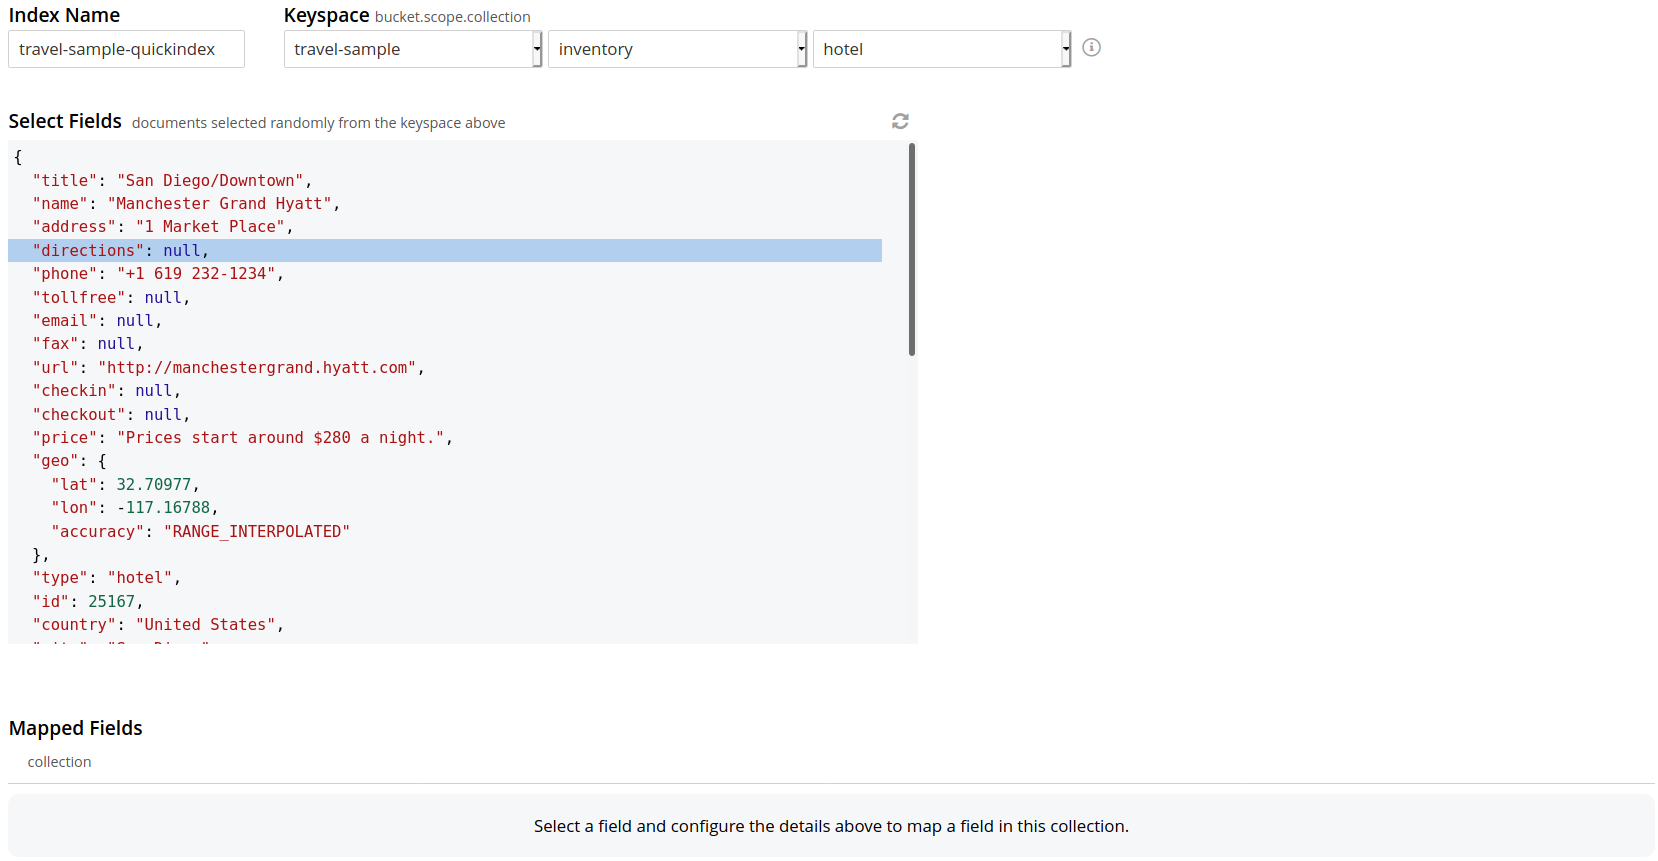
Task: Open the hotel collection dropdown
Action: pyautogui.click(x=942, y=49)
